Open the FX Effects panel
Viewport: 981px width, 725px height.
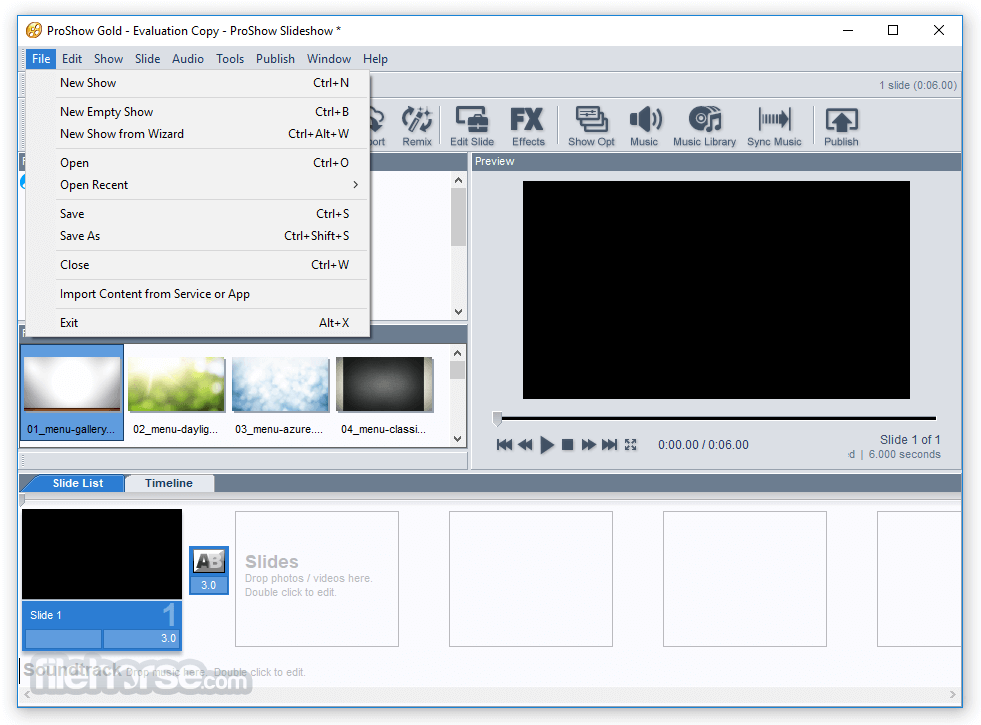tap(527, 126)
